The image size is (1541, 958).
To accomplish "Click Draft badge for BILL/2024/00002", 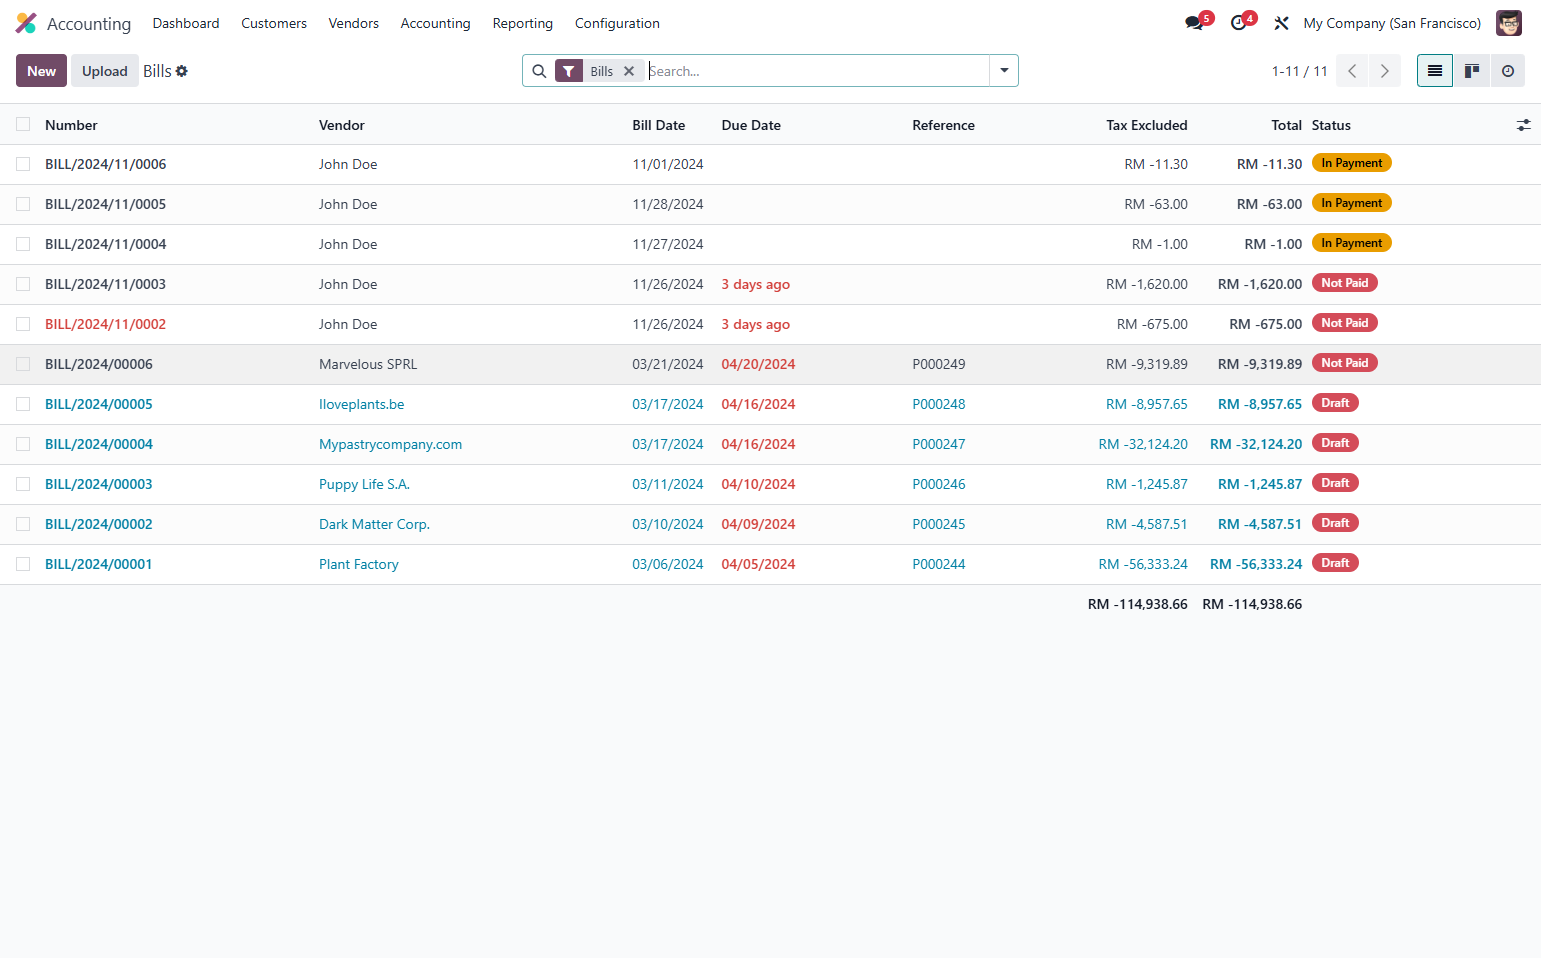I will tap(1335, 523).
